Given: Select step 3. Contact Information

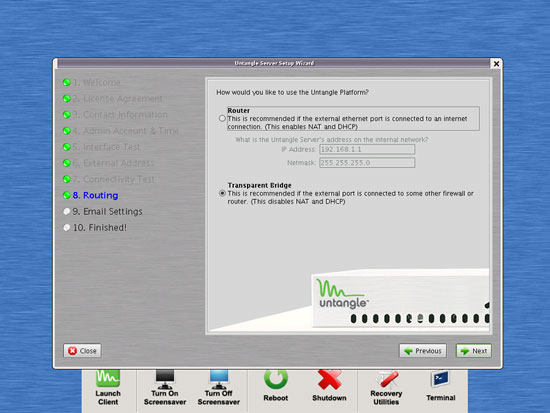Looking at the screenshot, I should [115, 115].
